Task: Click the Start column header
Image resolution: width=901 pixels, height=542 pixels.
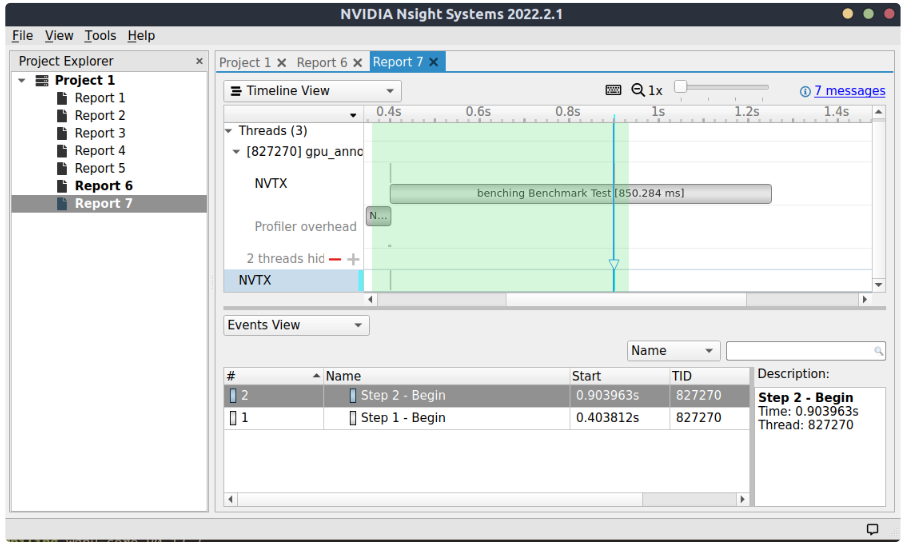Action: [x=619, y=376]
